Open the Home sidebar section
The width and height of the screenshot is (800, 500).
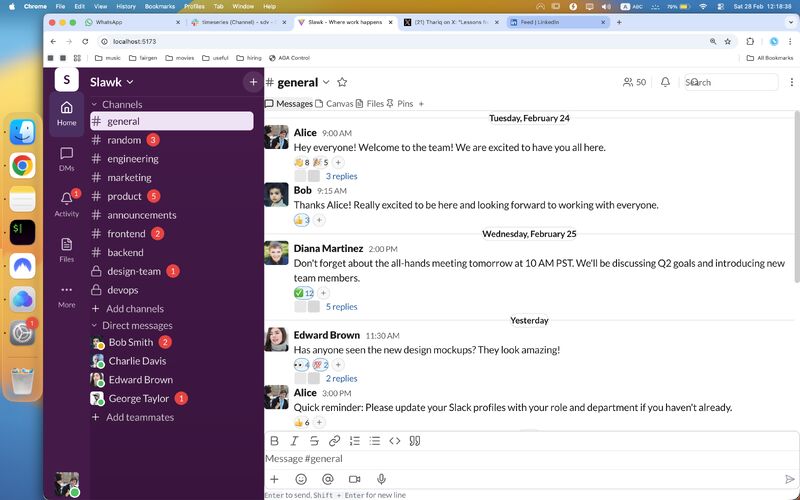[66, 114]
